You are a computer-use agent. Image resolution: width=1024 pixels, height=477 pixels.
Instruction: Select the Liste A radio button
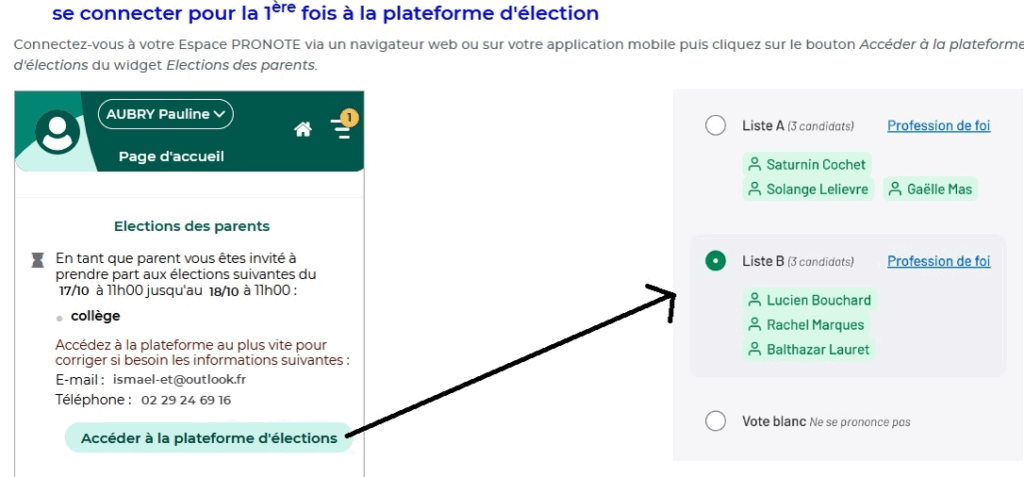715,126
